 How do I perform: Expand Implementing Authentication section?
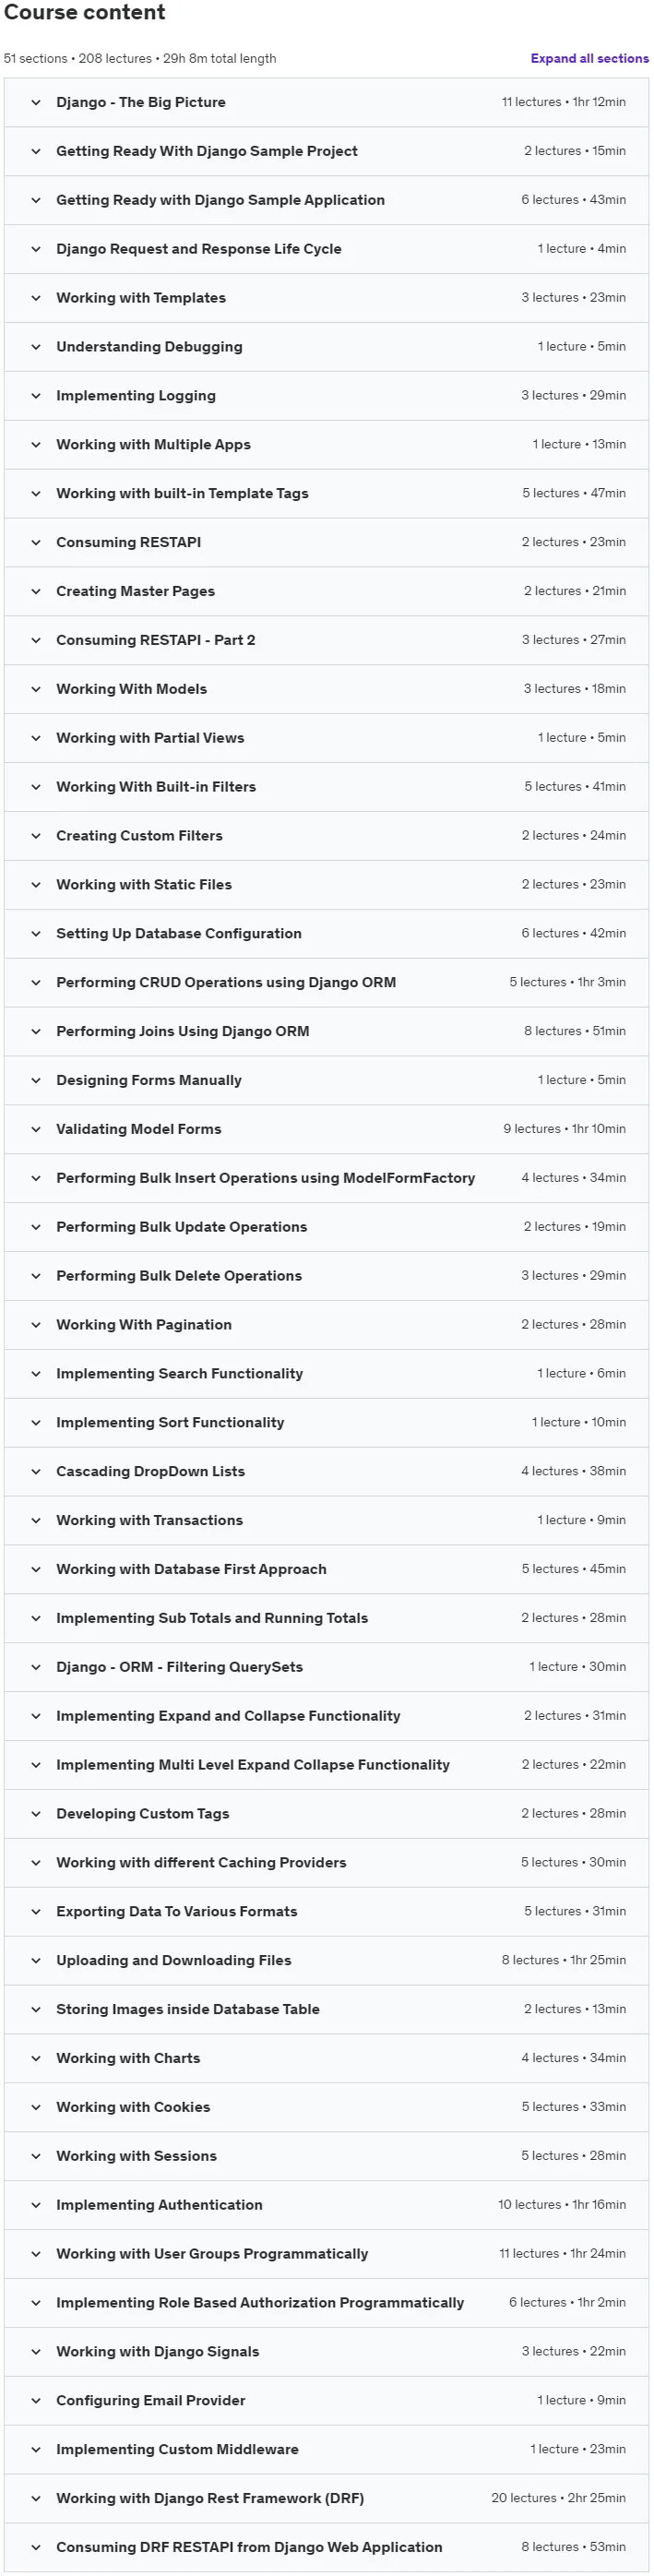(326, 2205)
